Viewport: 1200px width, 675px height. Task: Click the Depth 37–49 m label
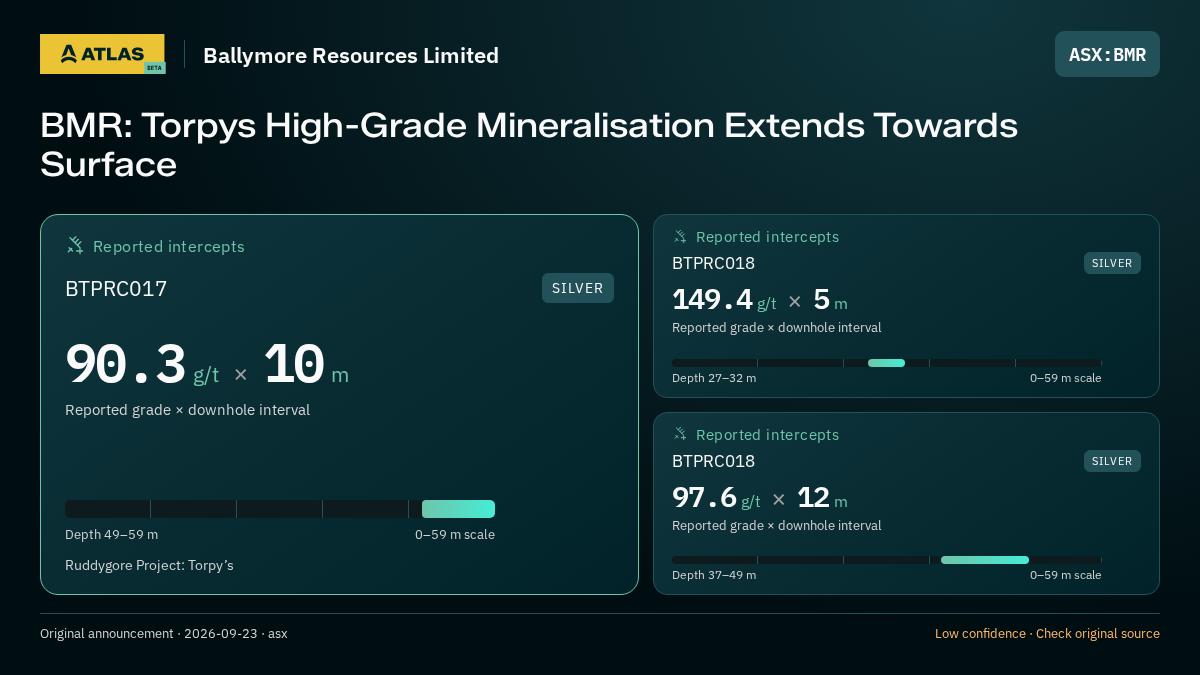point(714,575)
